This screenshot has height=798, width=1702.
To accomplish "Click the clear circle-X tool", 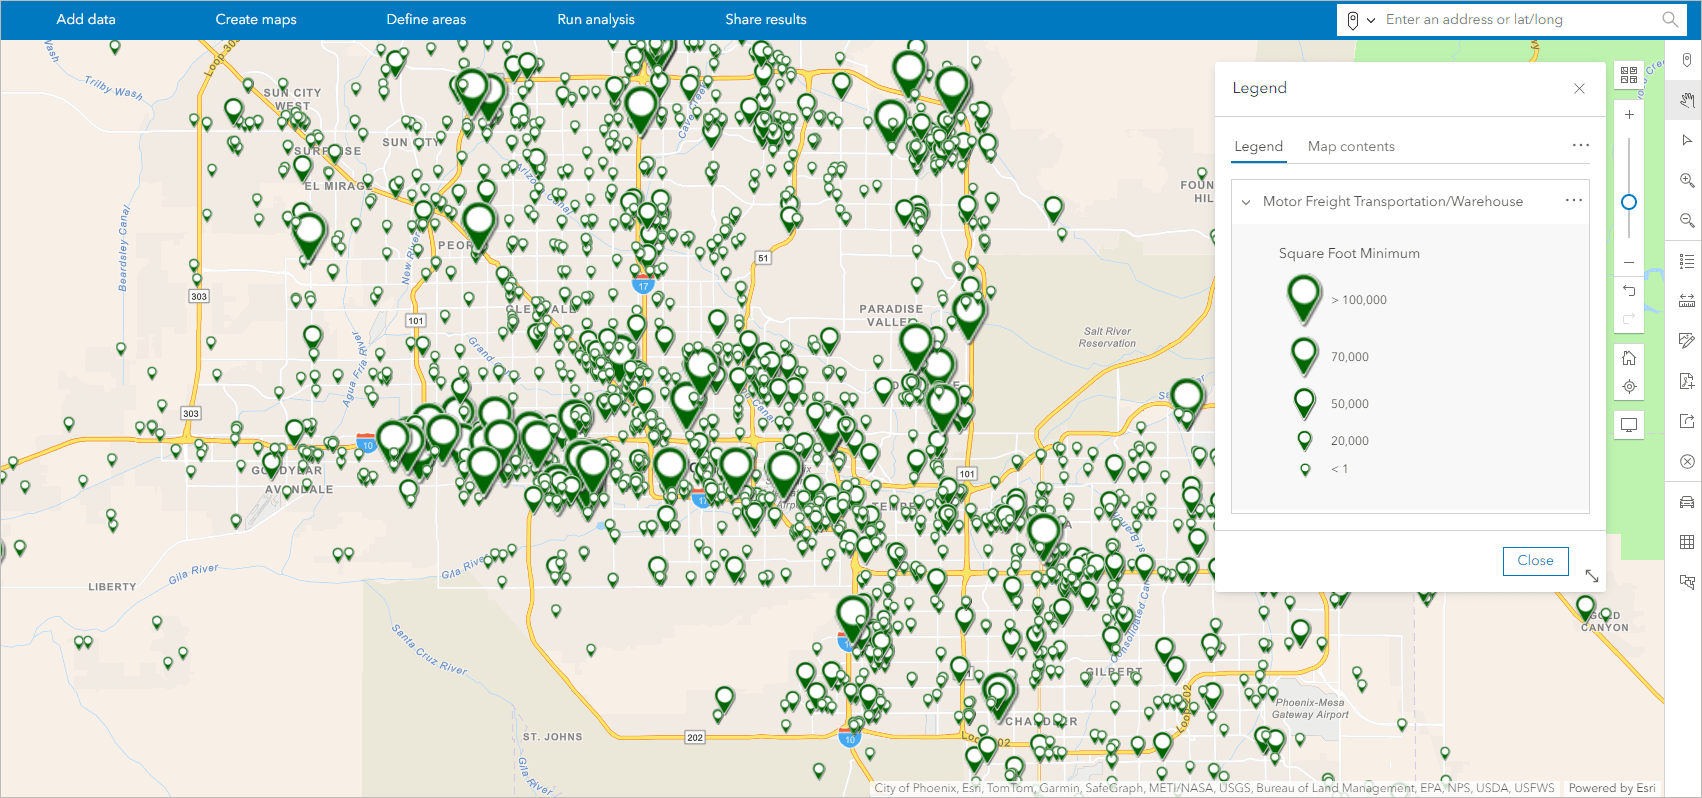I will coord(1687,462).
